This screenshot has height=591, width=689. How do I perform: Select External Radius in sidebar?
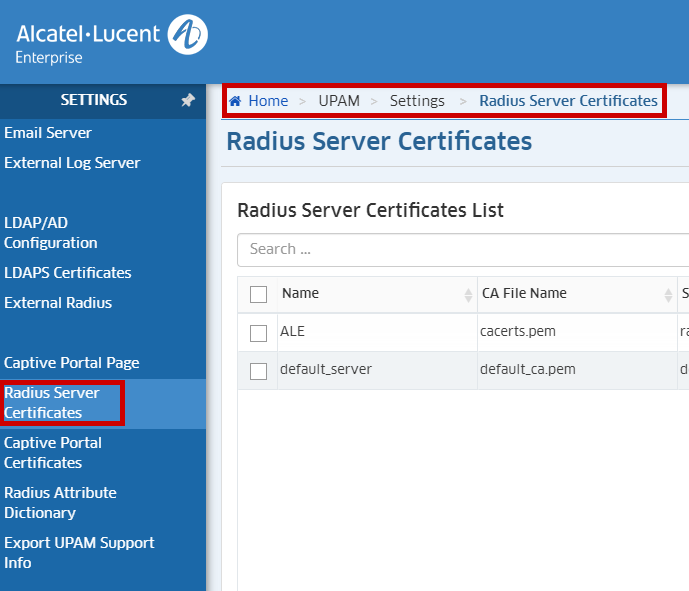click(x=58, y=303)
